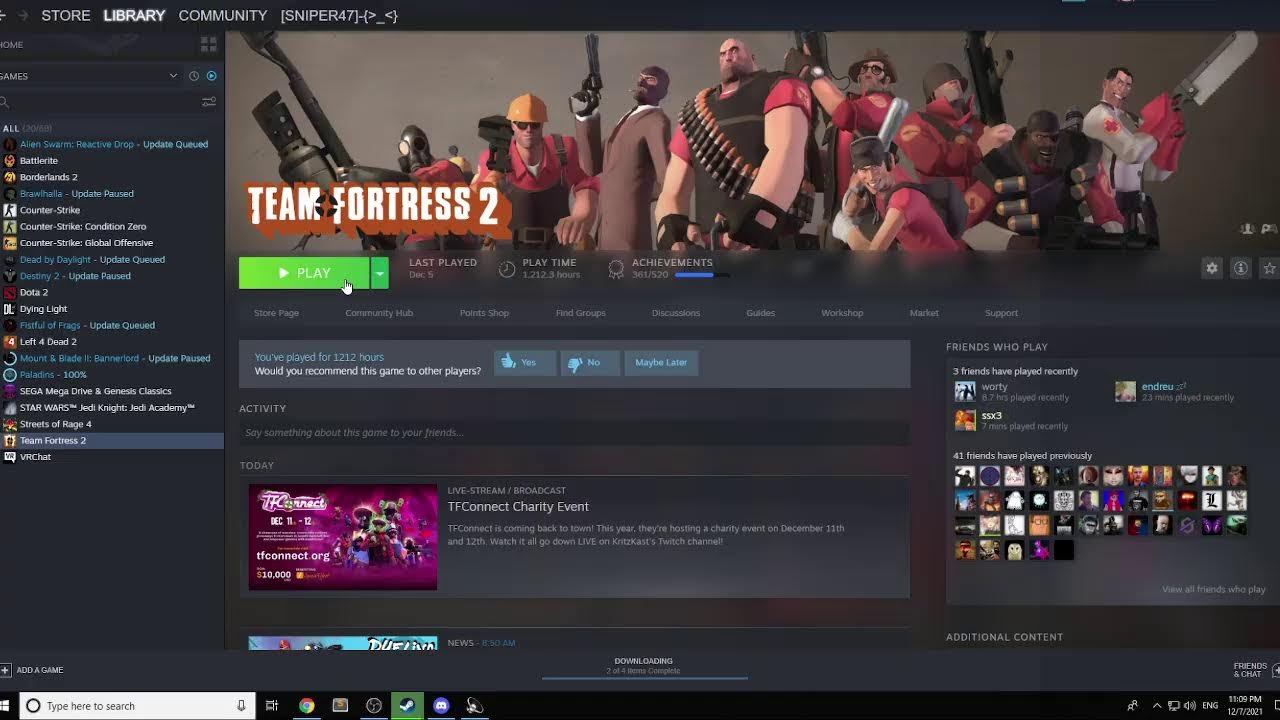The image size is (1280, 720).
Task: Open the Play button dropdown arrow
Action: coord(379,273)
